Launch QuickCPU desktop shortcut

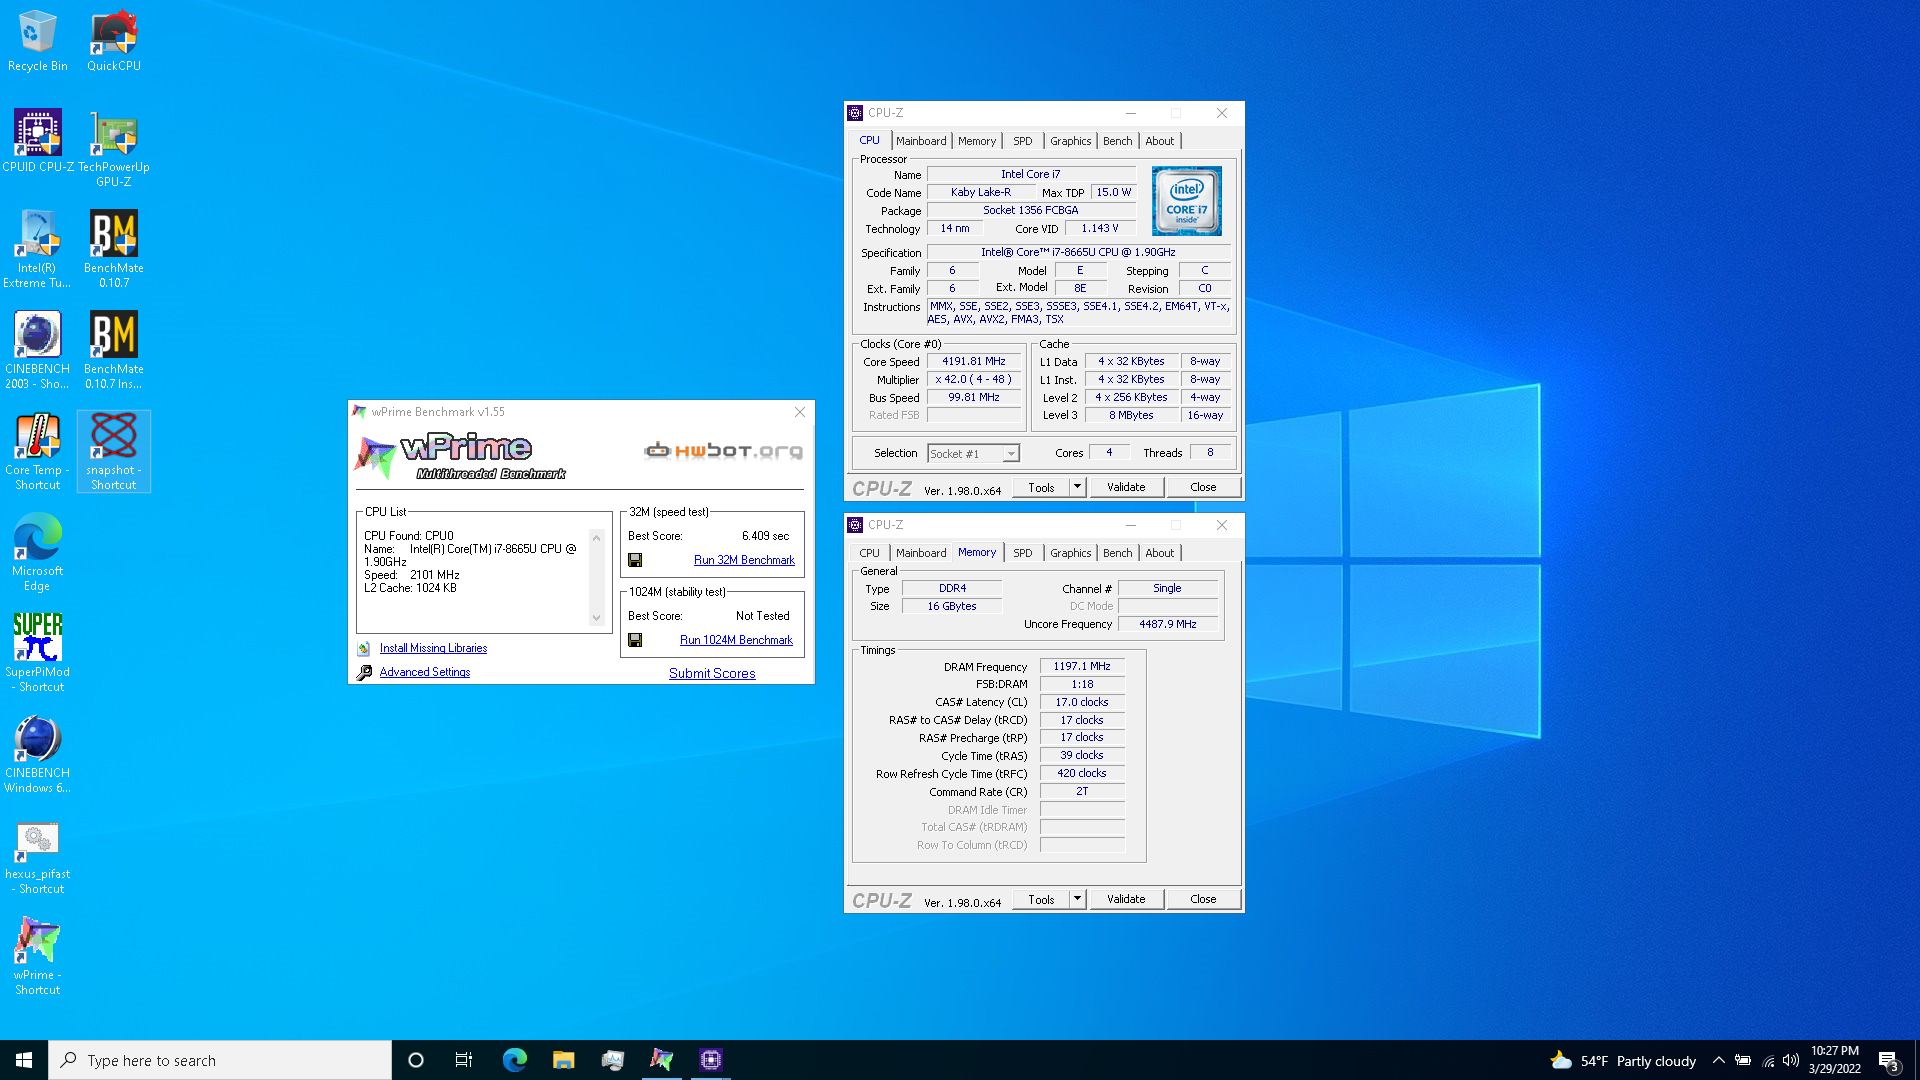(x=114, y=40)
